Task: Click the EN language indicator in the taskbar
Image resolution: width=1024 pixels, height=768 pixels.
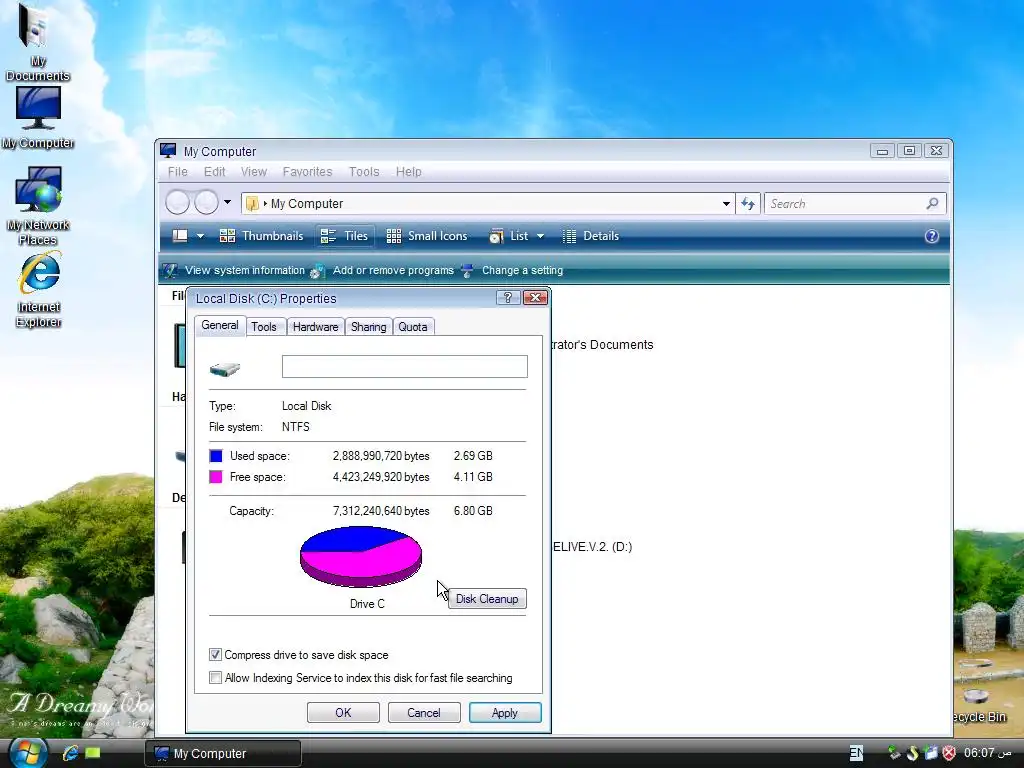Action: pos(856,753)
